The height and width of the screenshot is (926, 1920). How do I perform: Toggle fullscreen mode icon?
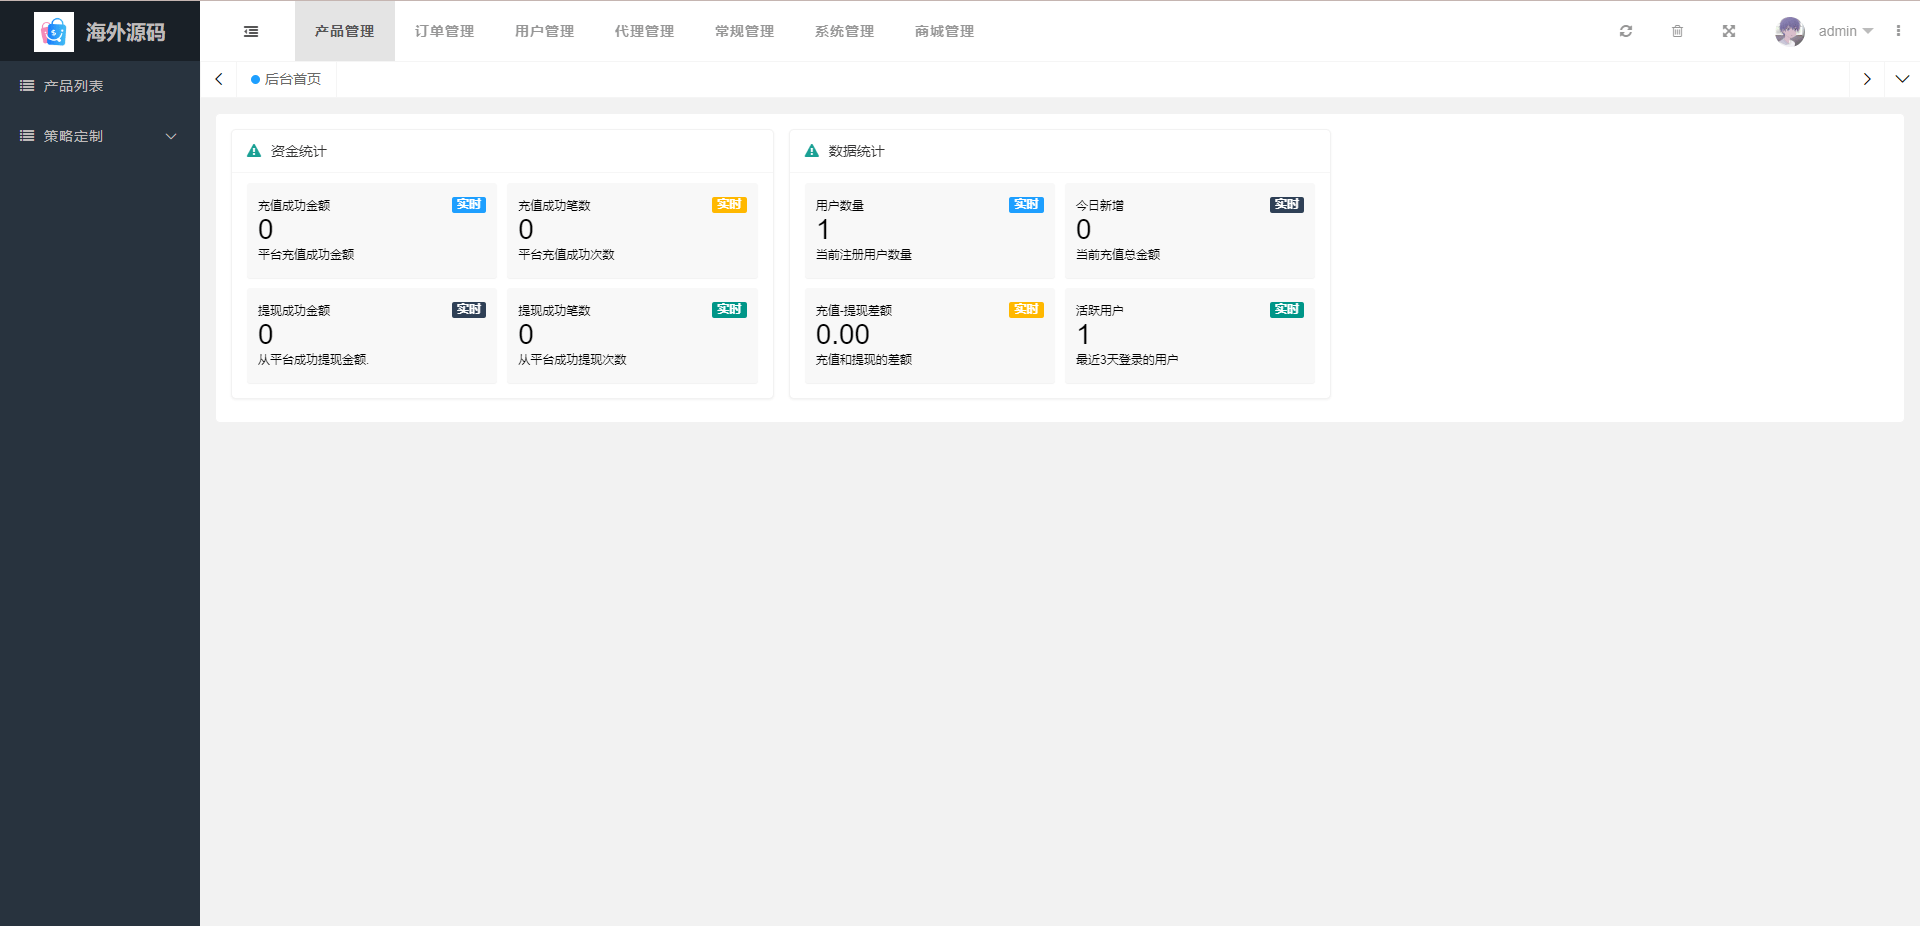[1729, 32]
